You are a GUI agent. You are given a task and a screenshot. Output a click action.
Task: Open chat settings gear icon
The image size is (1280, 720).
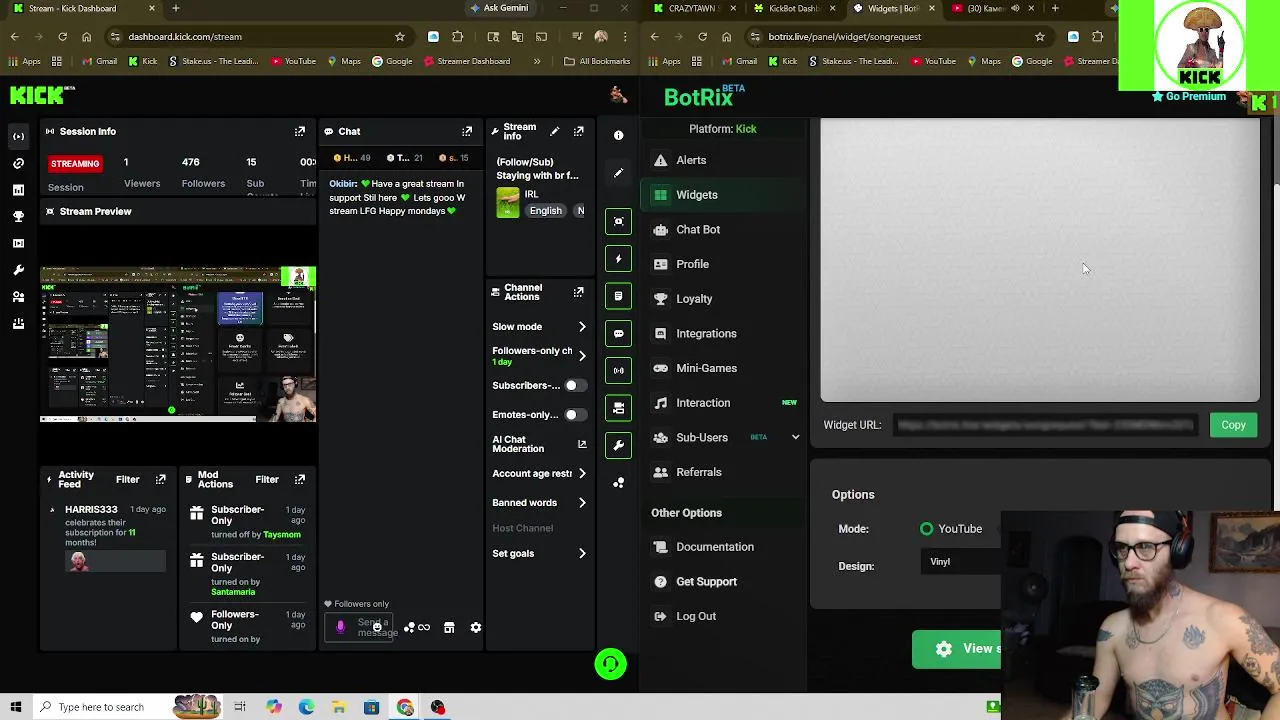coord(476,628)
